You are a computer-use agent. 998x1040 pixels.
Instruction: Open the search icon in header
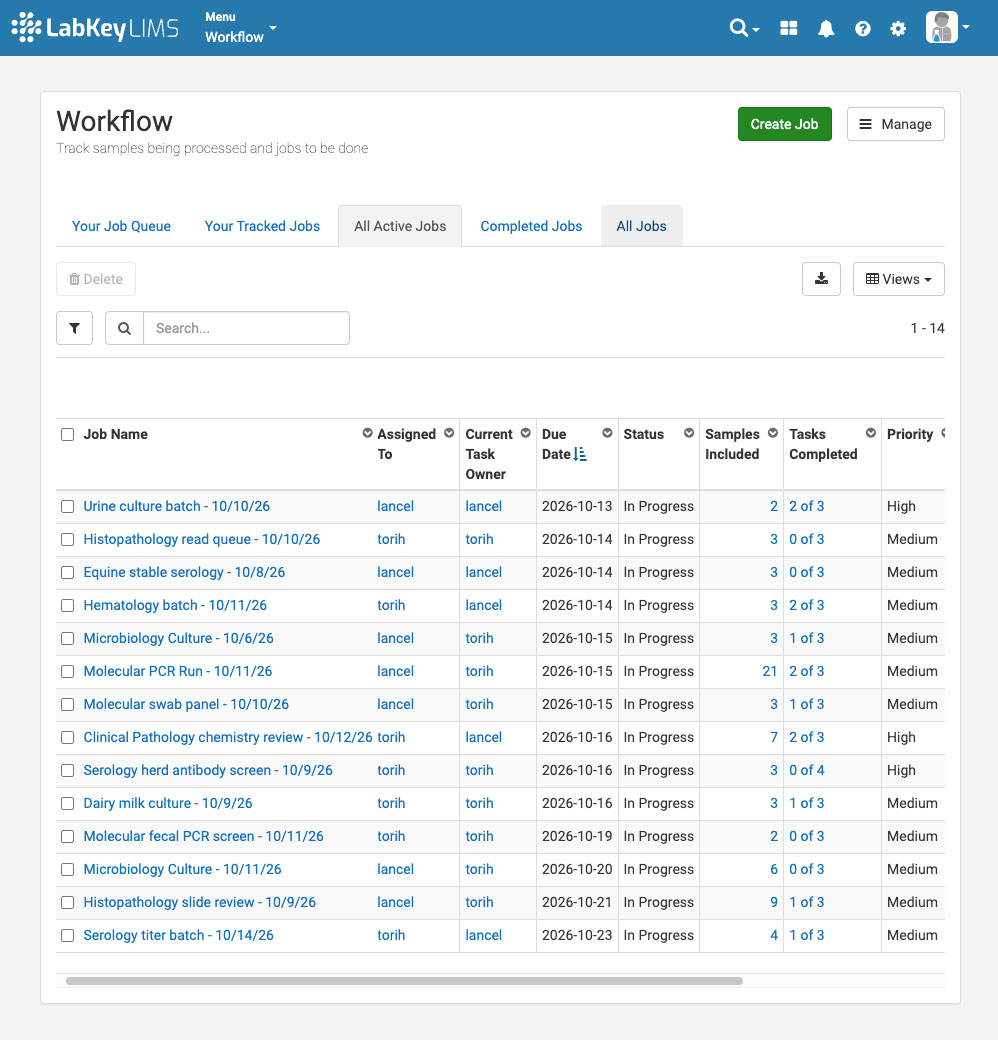pyautogui.click(x=743, y=28)
